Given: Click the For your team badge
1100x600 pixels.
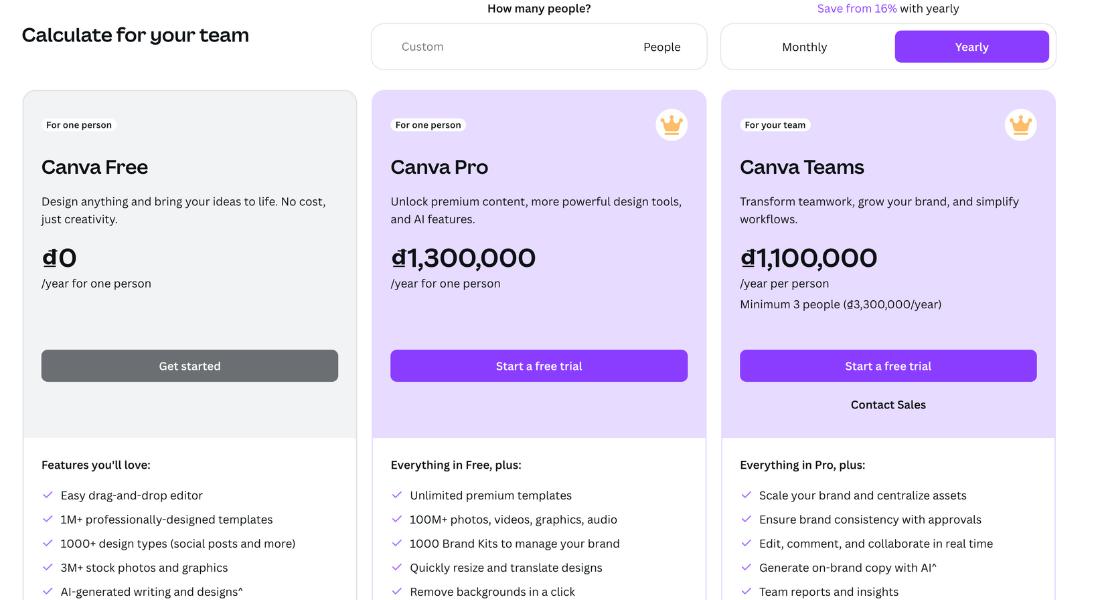Looking at the screenshot, I should pyautogui.click(x=775, y=125).
